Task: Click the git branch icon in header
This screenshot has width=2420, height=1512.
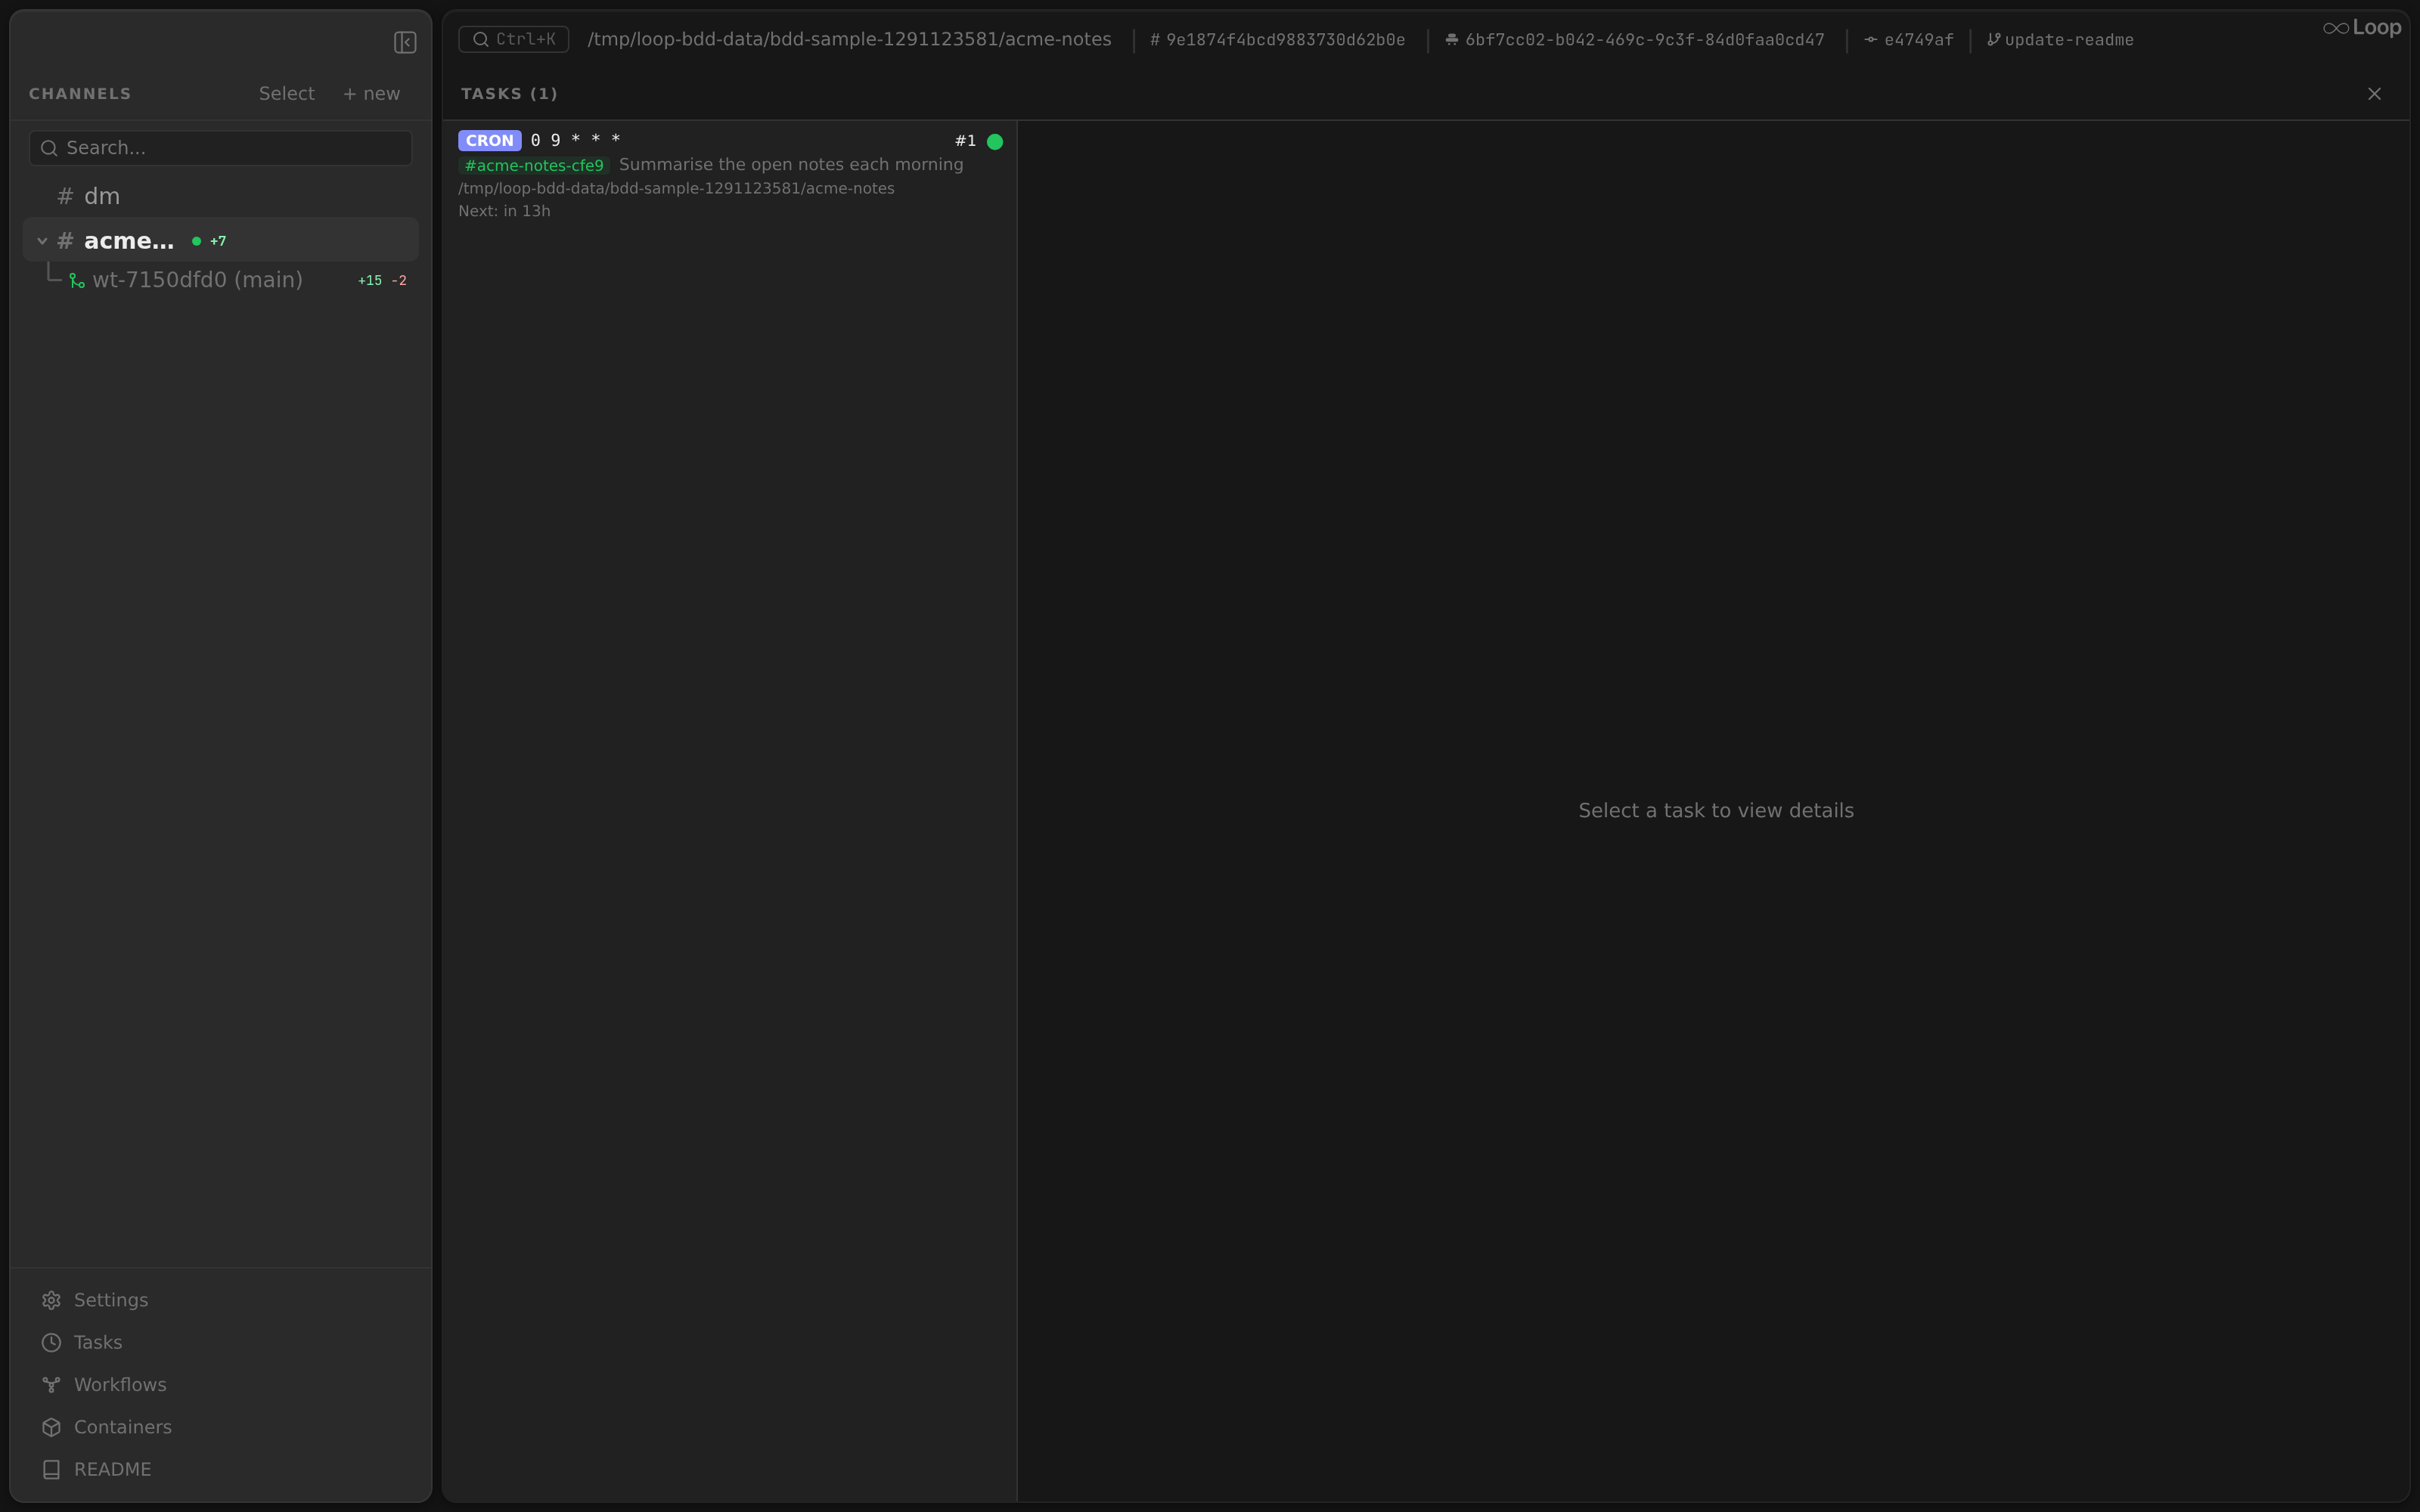Action: click(1993, 40)
